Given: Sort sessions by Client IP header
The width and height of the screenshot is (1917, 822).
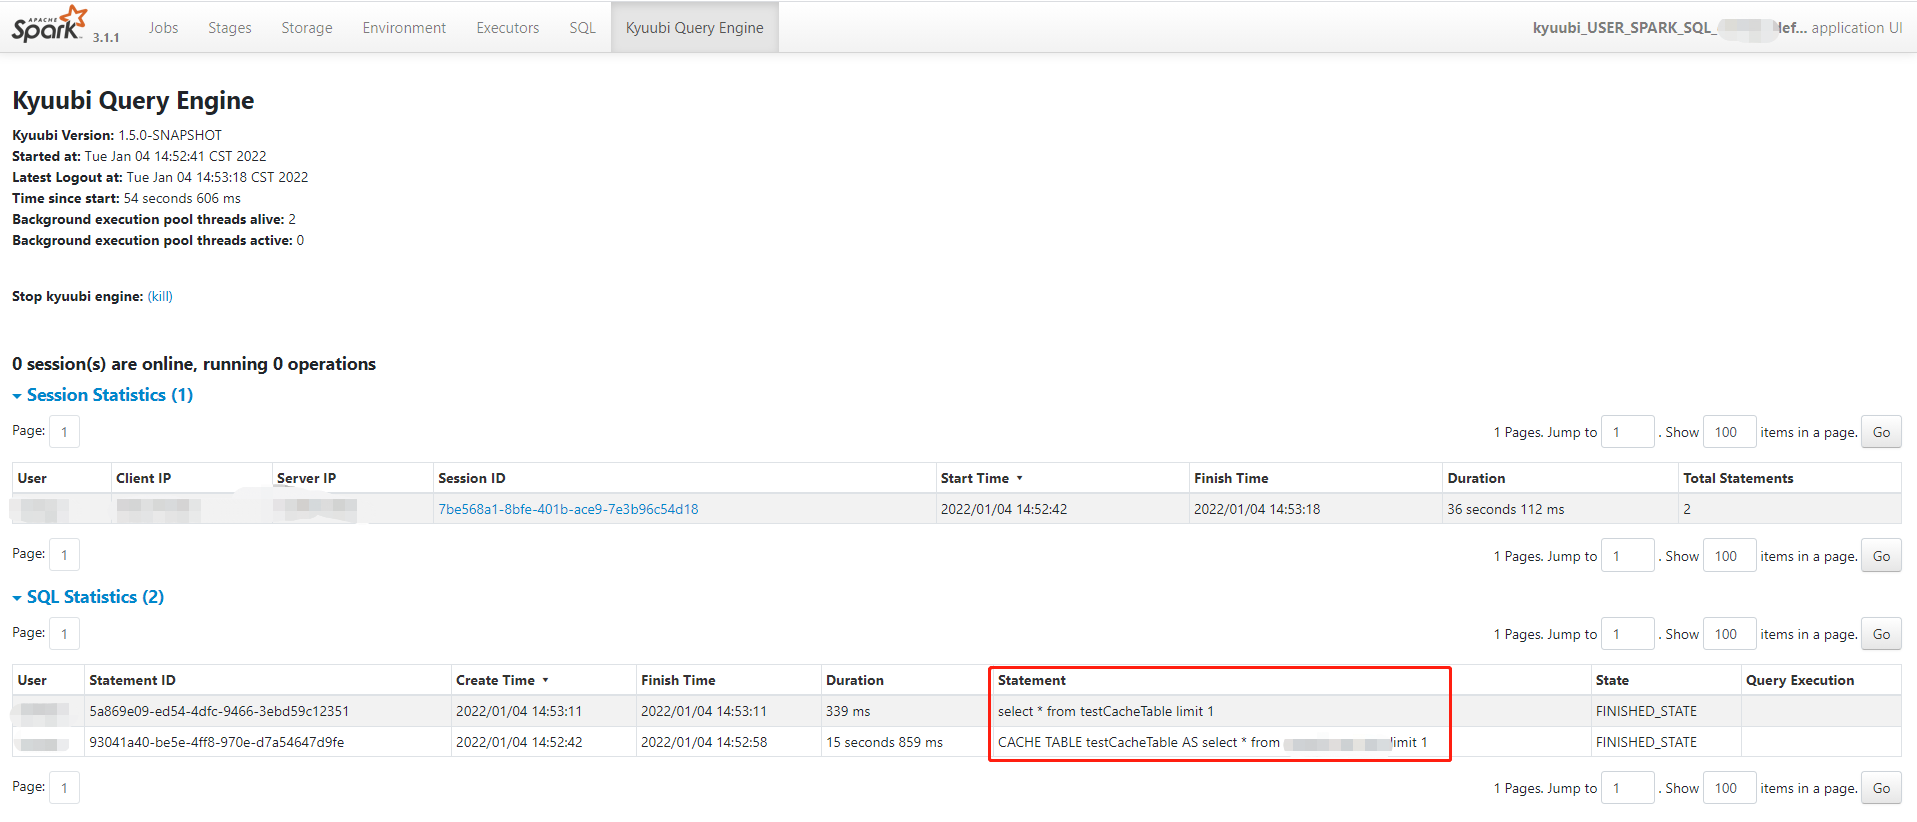Looking at the screenshot, I should [x=143, y=478].
